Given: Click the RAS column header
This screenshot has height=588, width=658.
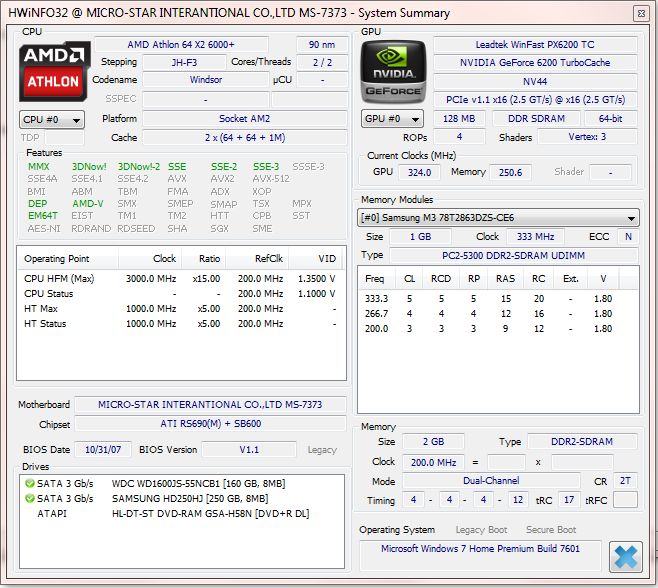Looking at the screenshot, I should (505, 279).
